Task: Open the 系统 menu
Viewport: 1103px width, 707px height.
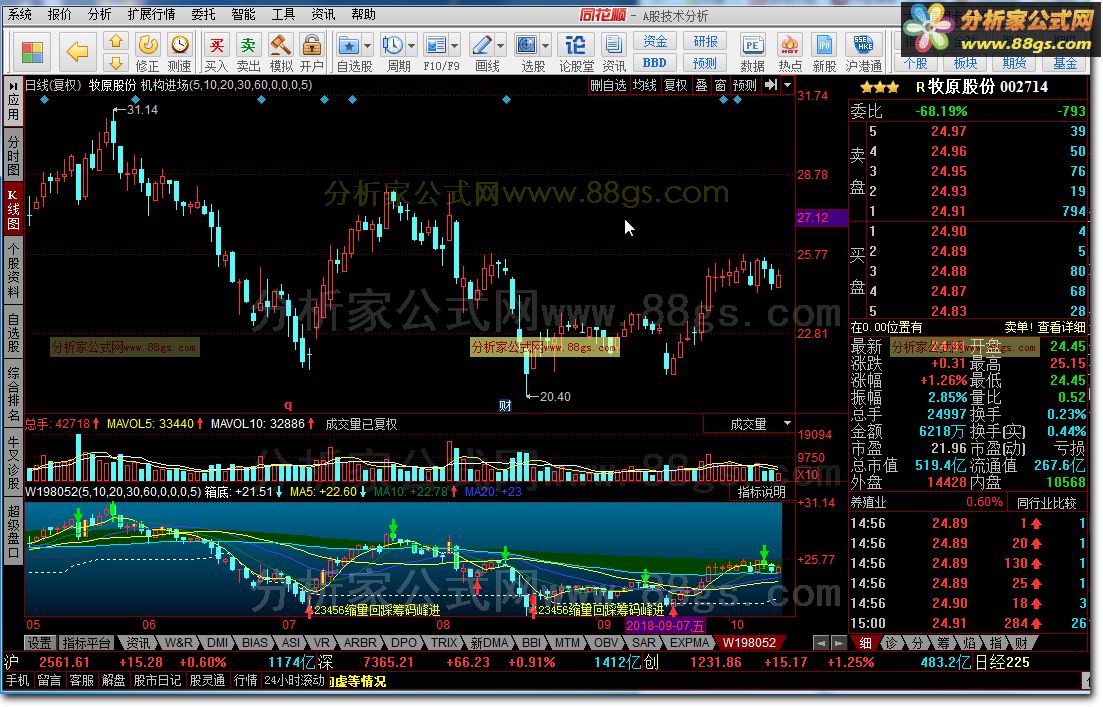Action: [20, 14]
